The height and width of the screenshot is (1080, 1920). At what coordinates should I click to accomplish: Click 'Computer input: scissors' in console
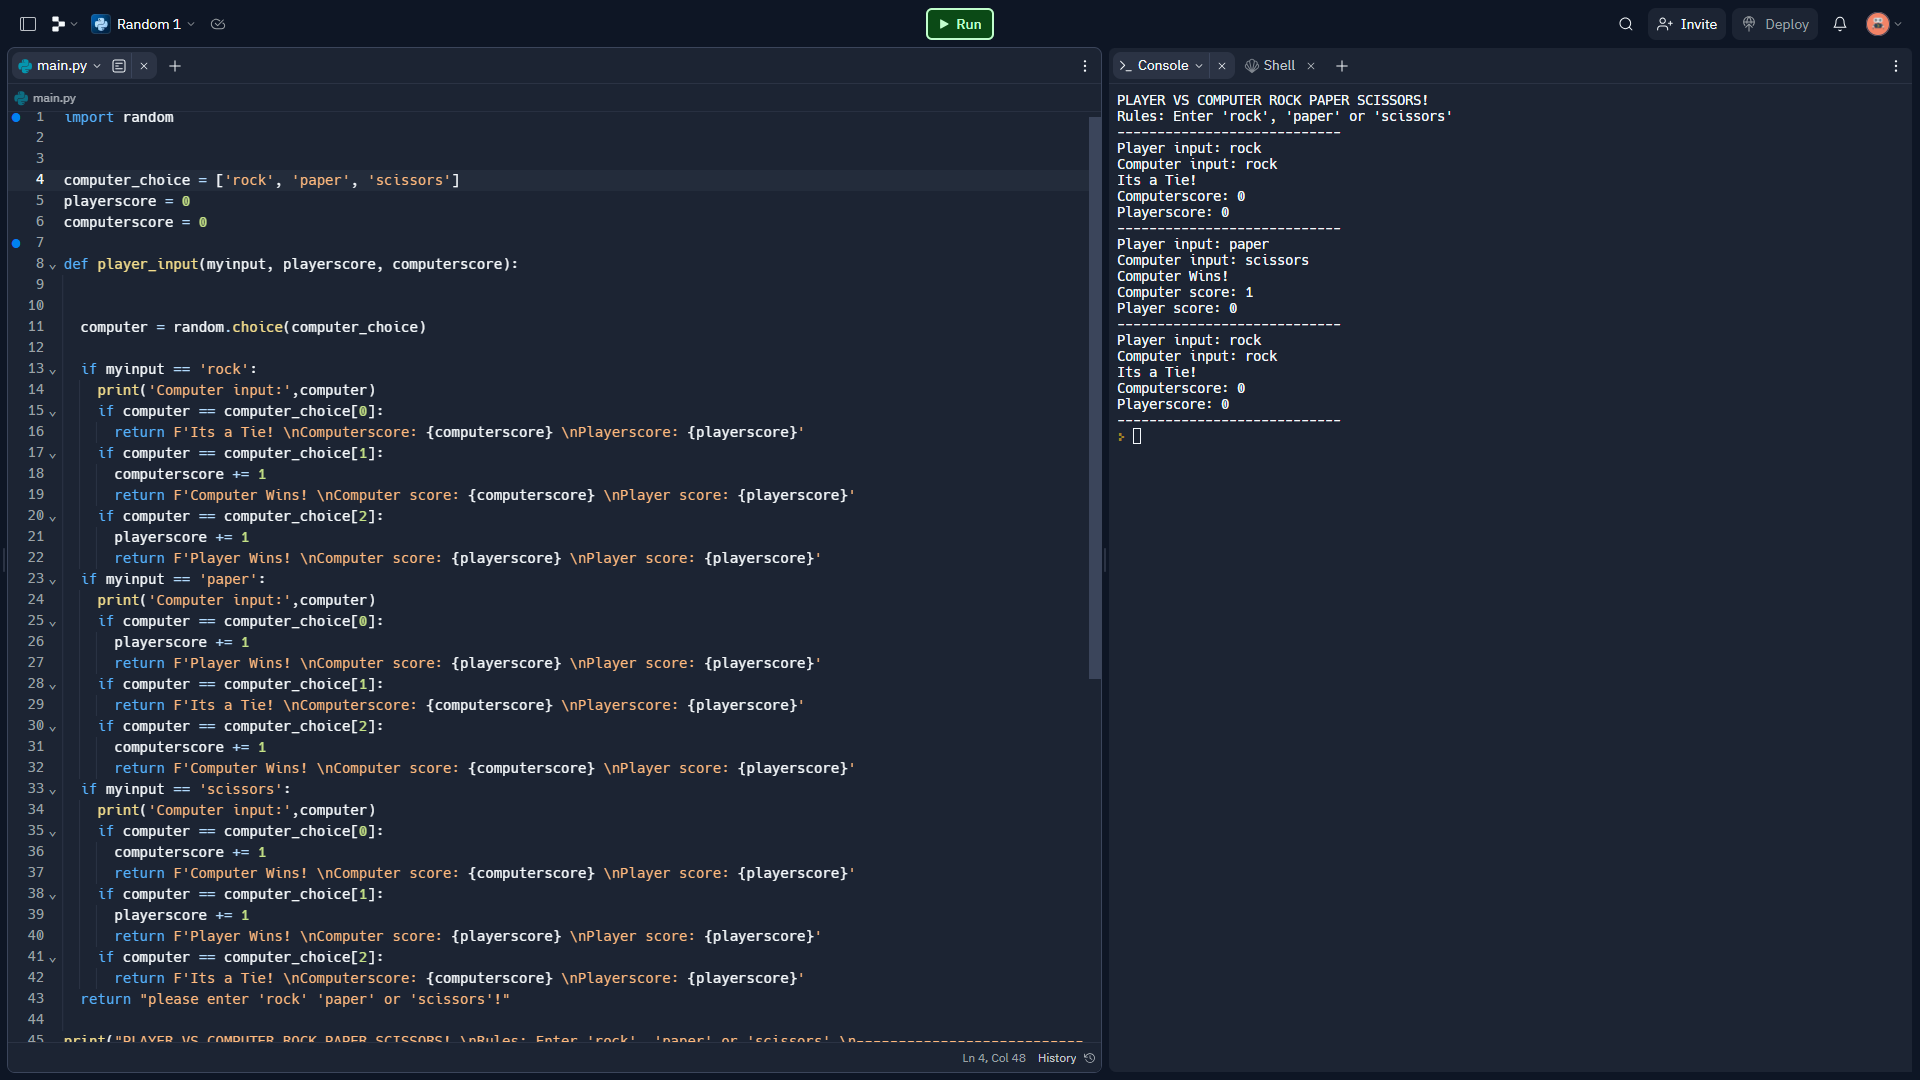pos(1212,260)
